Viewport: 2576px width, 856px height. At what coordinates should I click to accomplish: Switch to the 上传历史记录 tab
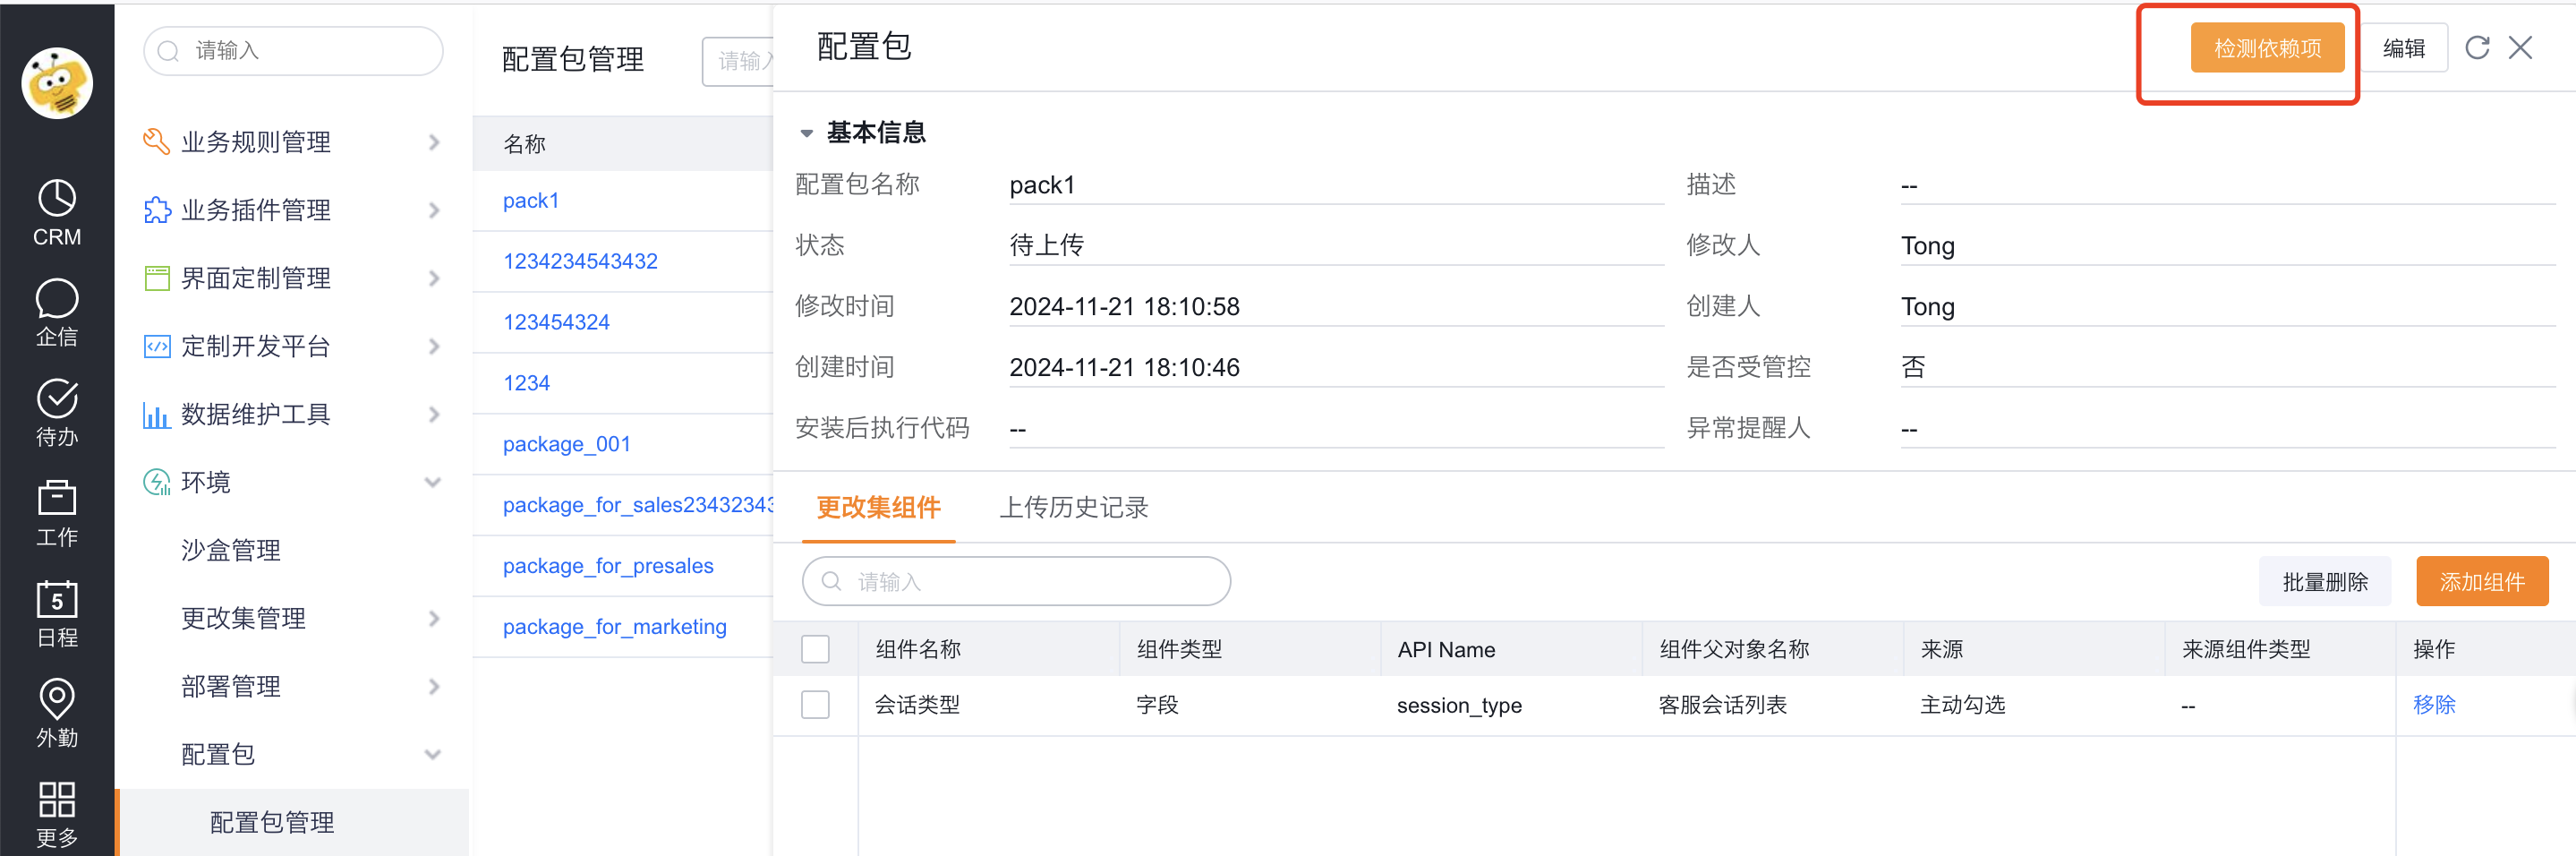tap(1073, 508)
